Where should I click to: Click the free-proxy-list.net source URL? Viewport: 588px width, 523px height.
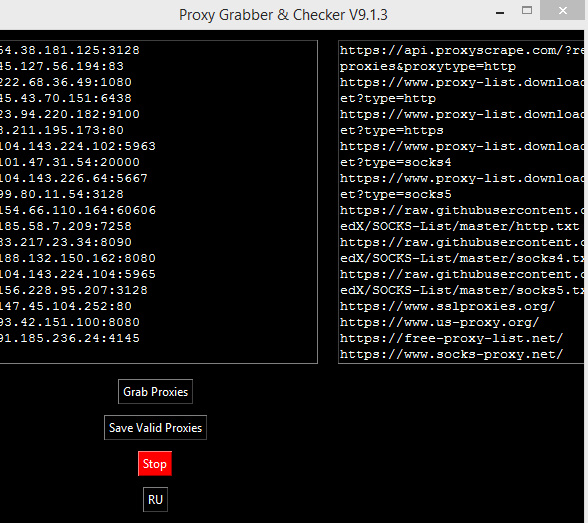pos(452,338)
